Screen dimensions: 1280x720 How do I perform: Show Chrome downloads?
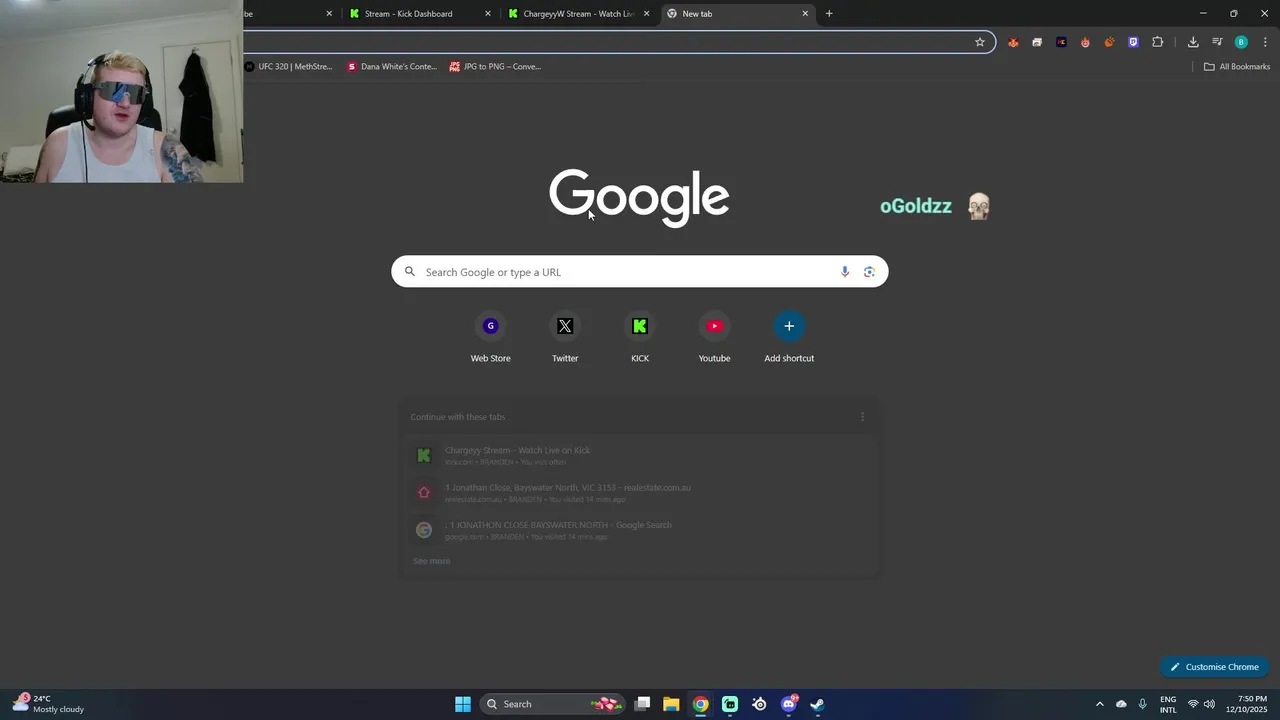[1193, 42]
